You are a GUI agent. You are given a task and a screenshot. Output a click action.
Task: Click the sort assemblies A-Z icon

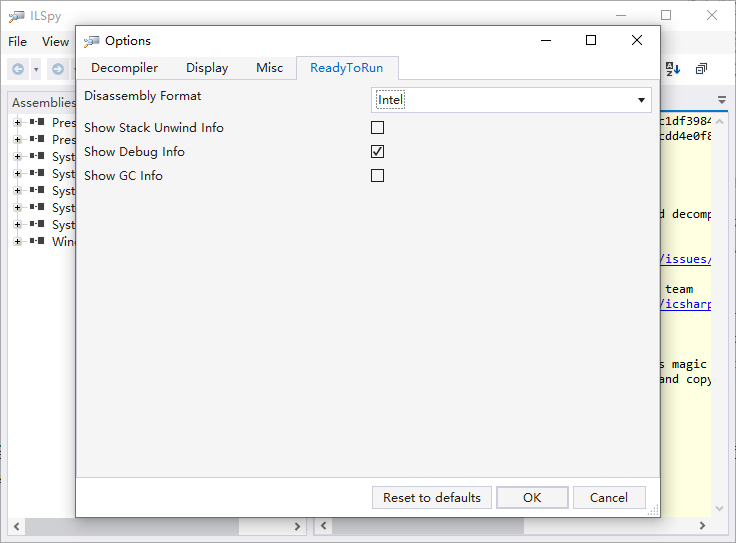point(673,69)
